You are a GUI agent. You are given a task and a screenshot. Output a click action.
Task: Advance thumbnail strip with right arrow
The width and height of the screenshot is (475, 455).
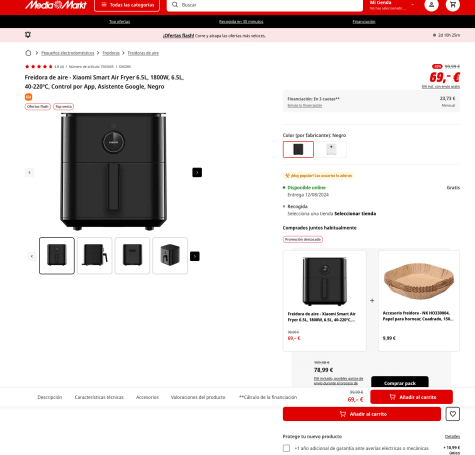(195, 256)
